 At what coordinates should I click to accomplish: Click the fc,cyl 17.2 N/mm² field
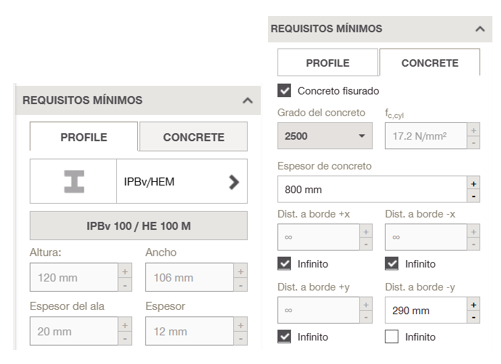(x=426, y=136)
